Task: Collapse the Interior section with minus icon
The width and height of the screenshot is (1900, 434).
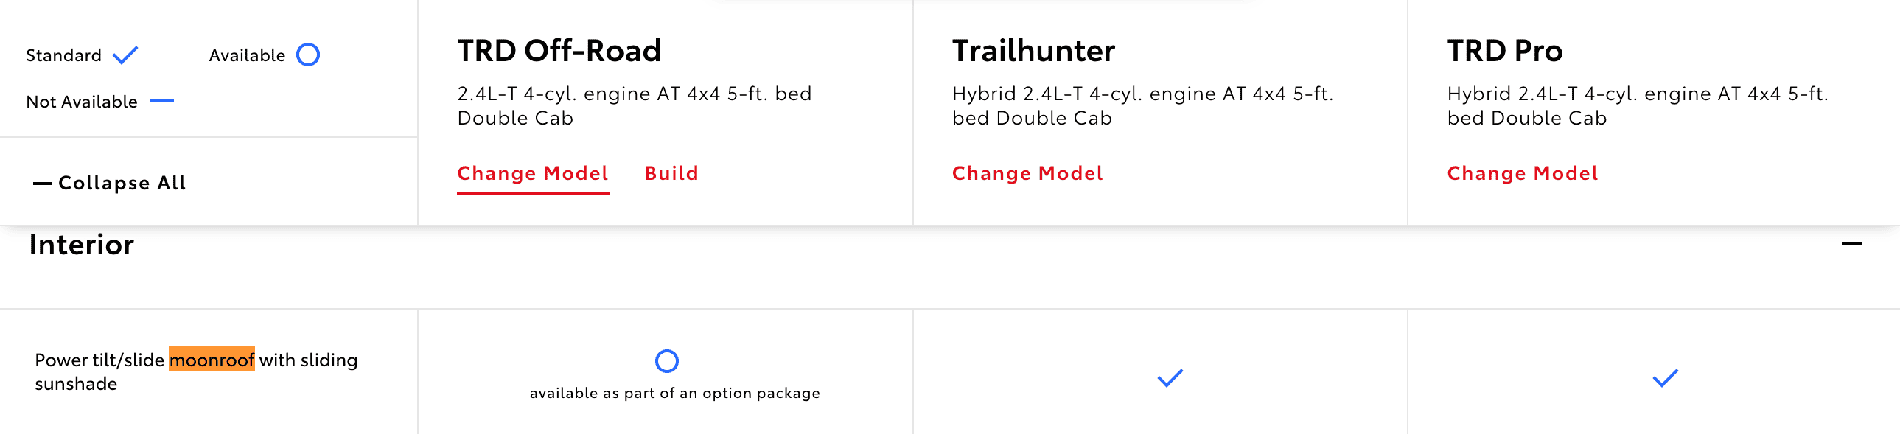Action: tap(1852, 244)
